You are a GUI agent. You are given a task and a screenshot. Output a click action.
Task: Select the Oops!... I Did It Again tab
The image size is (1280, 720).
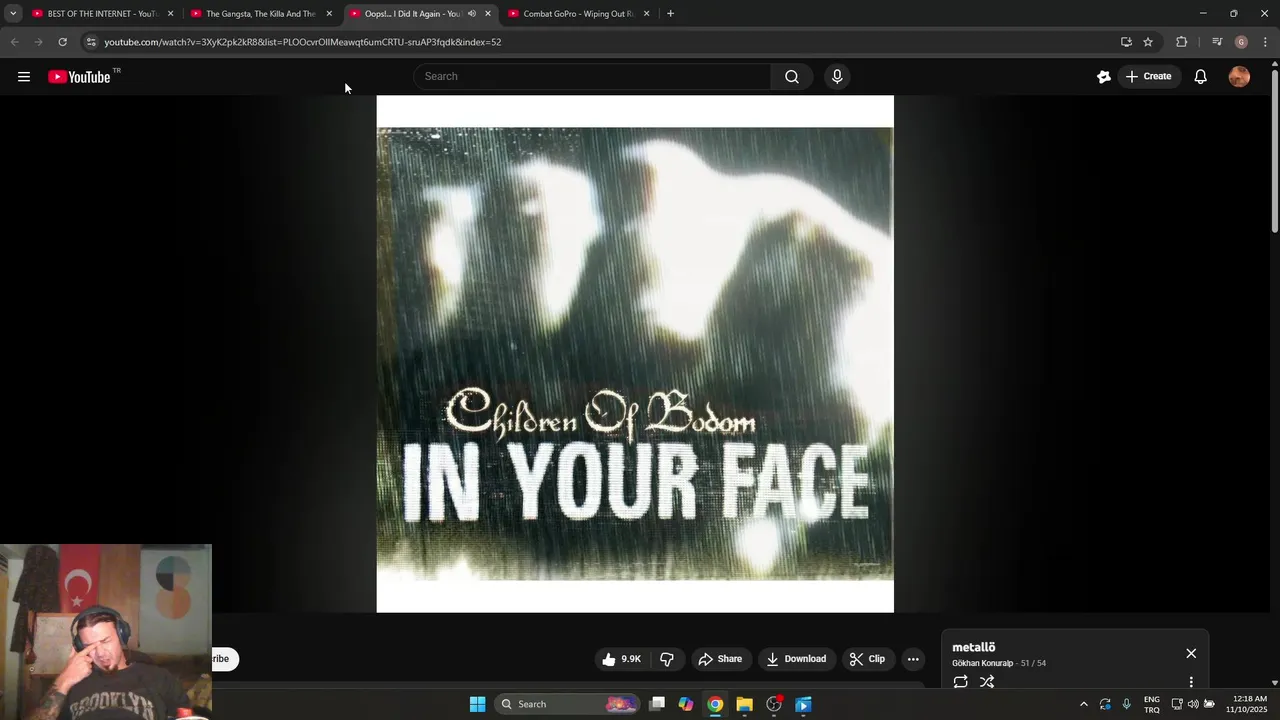(x=411, y=14)
